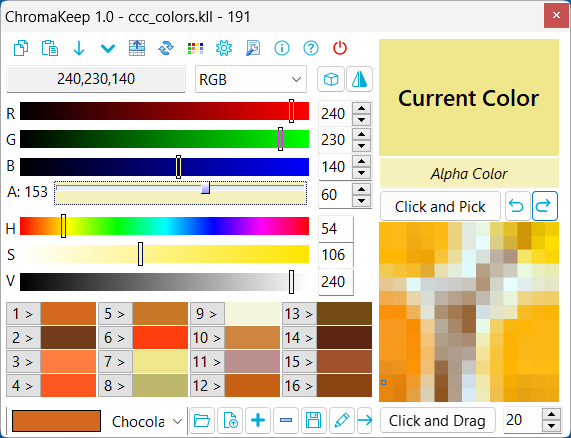Open settings with the gear icon

[x=224, y=48]
